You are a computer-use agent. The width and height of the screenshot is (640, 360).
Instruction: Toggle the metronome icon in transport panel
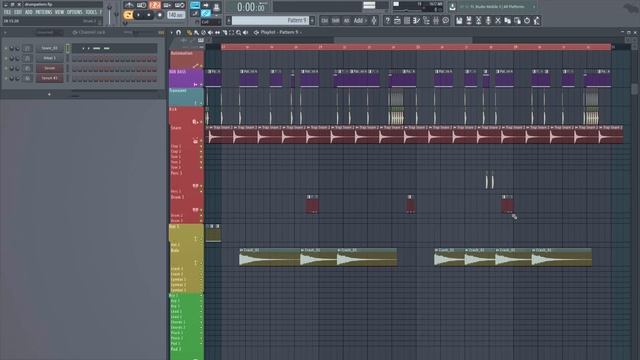(129, 5)
